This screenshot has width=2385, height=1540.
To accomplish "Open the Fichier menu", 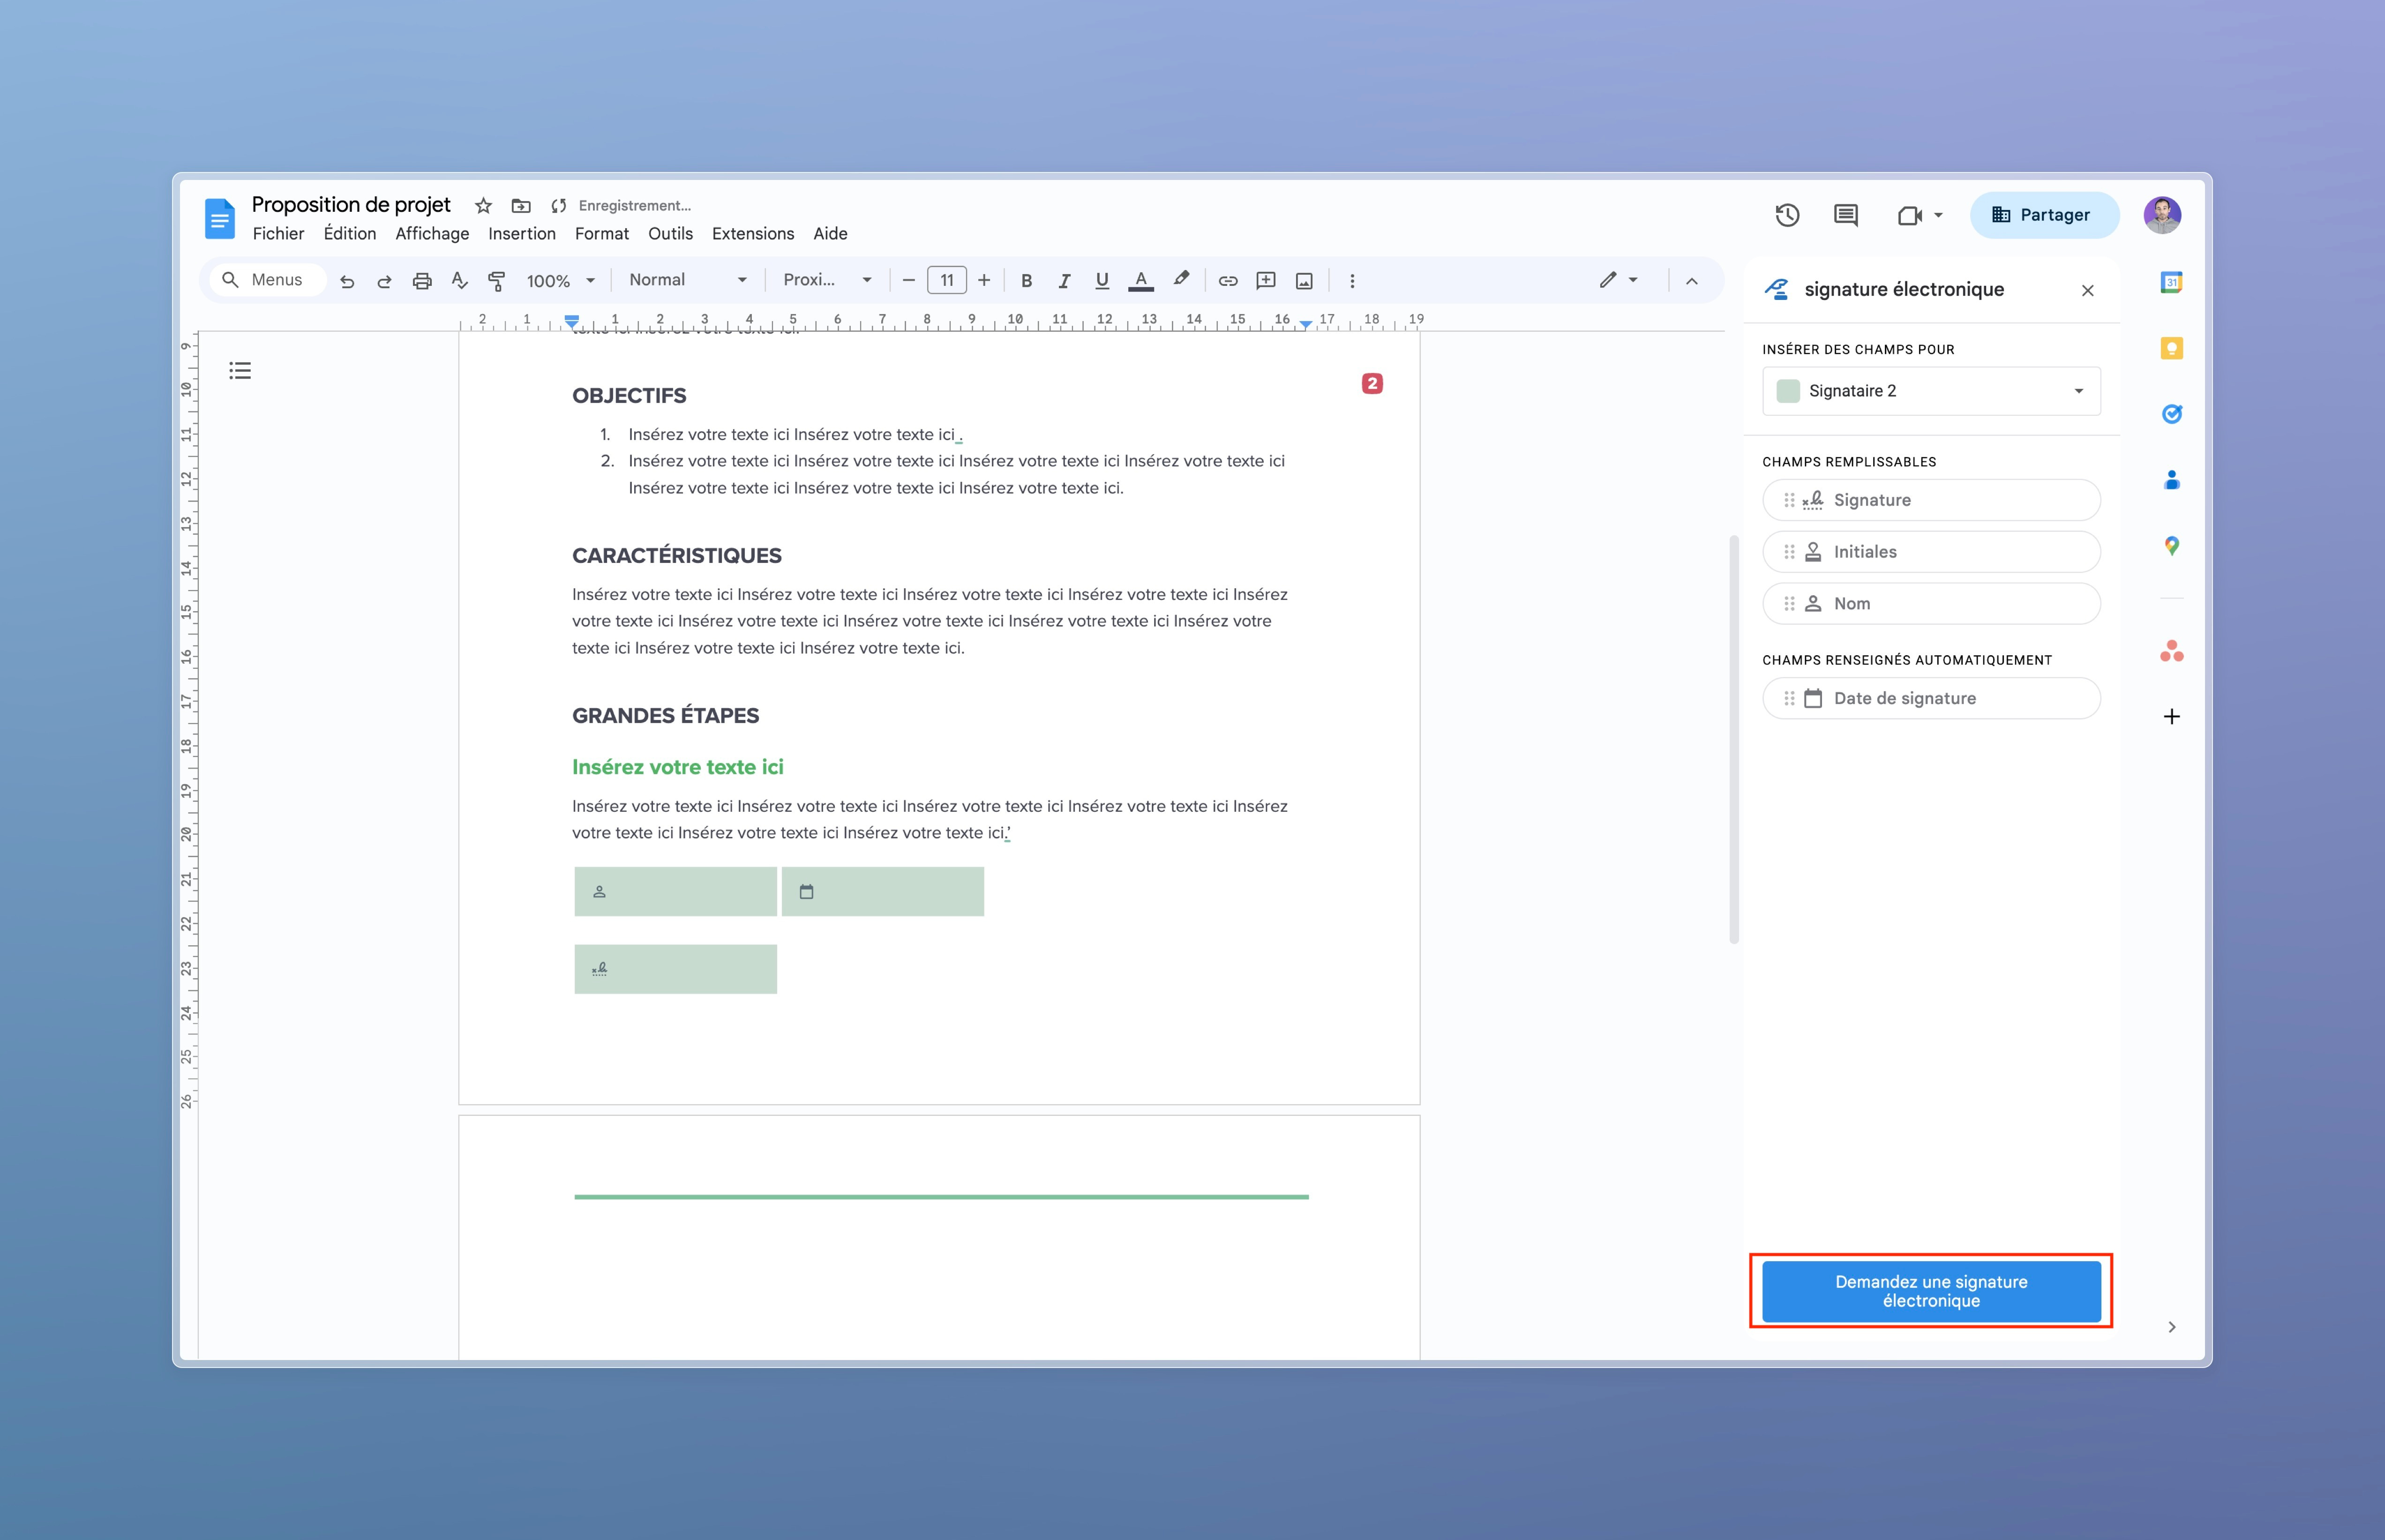I will [278, 234].
